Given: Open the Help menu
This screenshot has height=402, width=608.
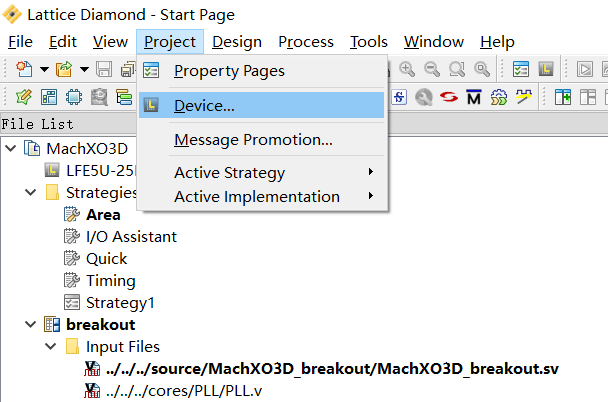Looking at the screenshot, I should pyautogui.click(x=497, y=41).
